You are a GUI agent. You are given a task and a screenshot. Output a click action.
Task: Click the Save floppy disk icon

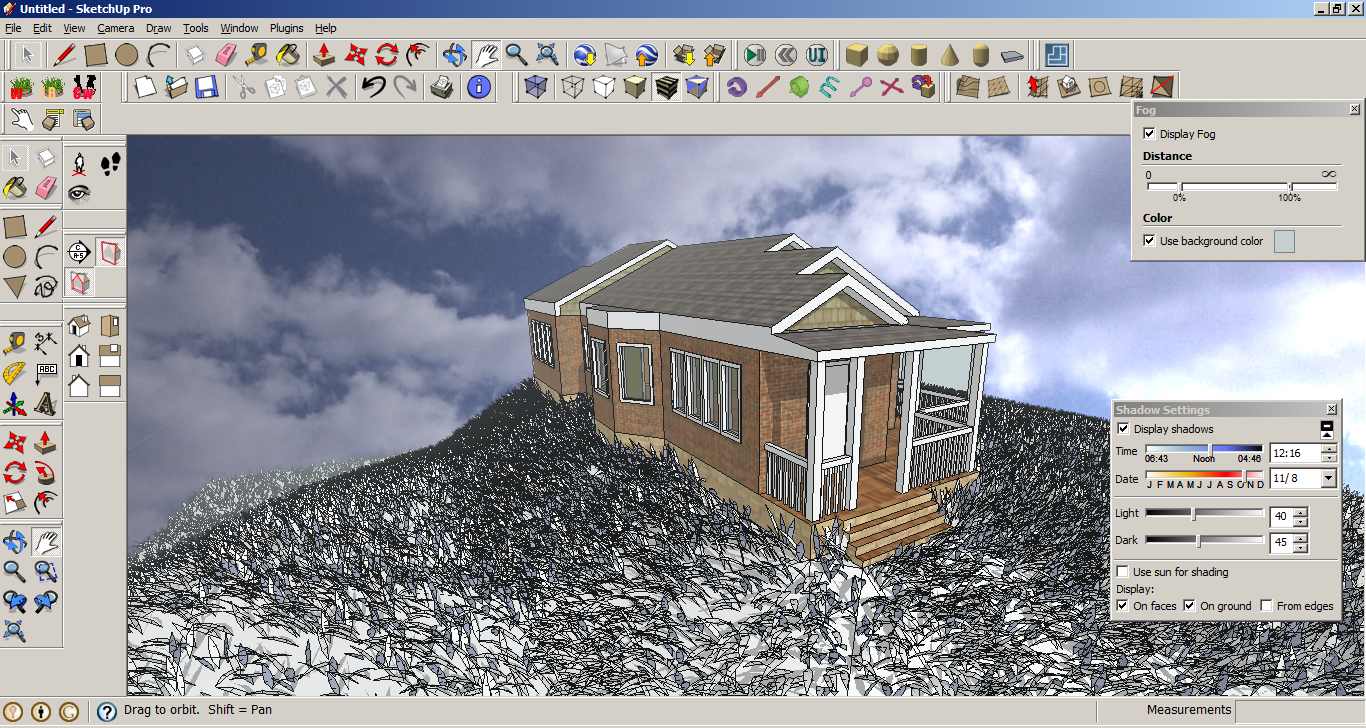click(x=207, y=87)
